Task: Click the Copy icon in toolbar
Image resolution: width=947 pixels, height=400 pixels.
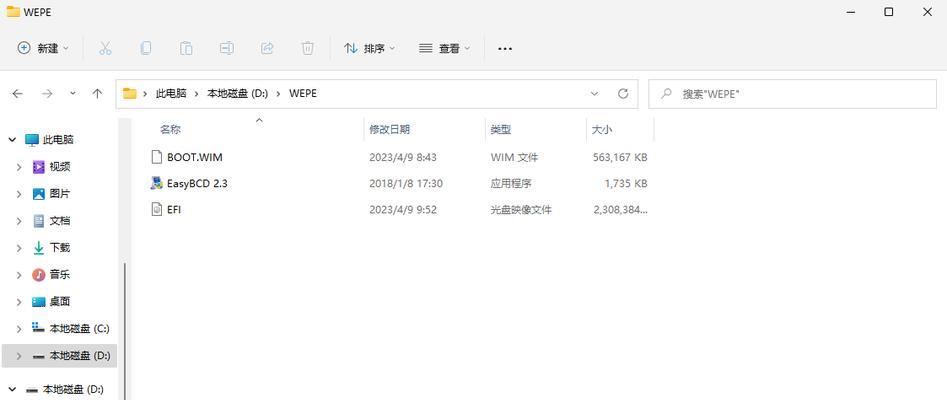Action: 146,48
